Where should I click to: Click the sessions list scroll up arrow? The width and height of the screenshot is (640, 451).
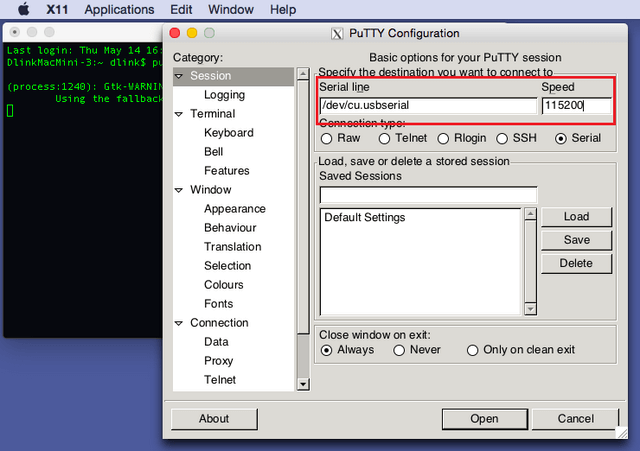pos(530,214)
